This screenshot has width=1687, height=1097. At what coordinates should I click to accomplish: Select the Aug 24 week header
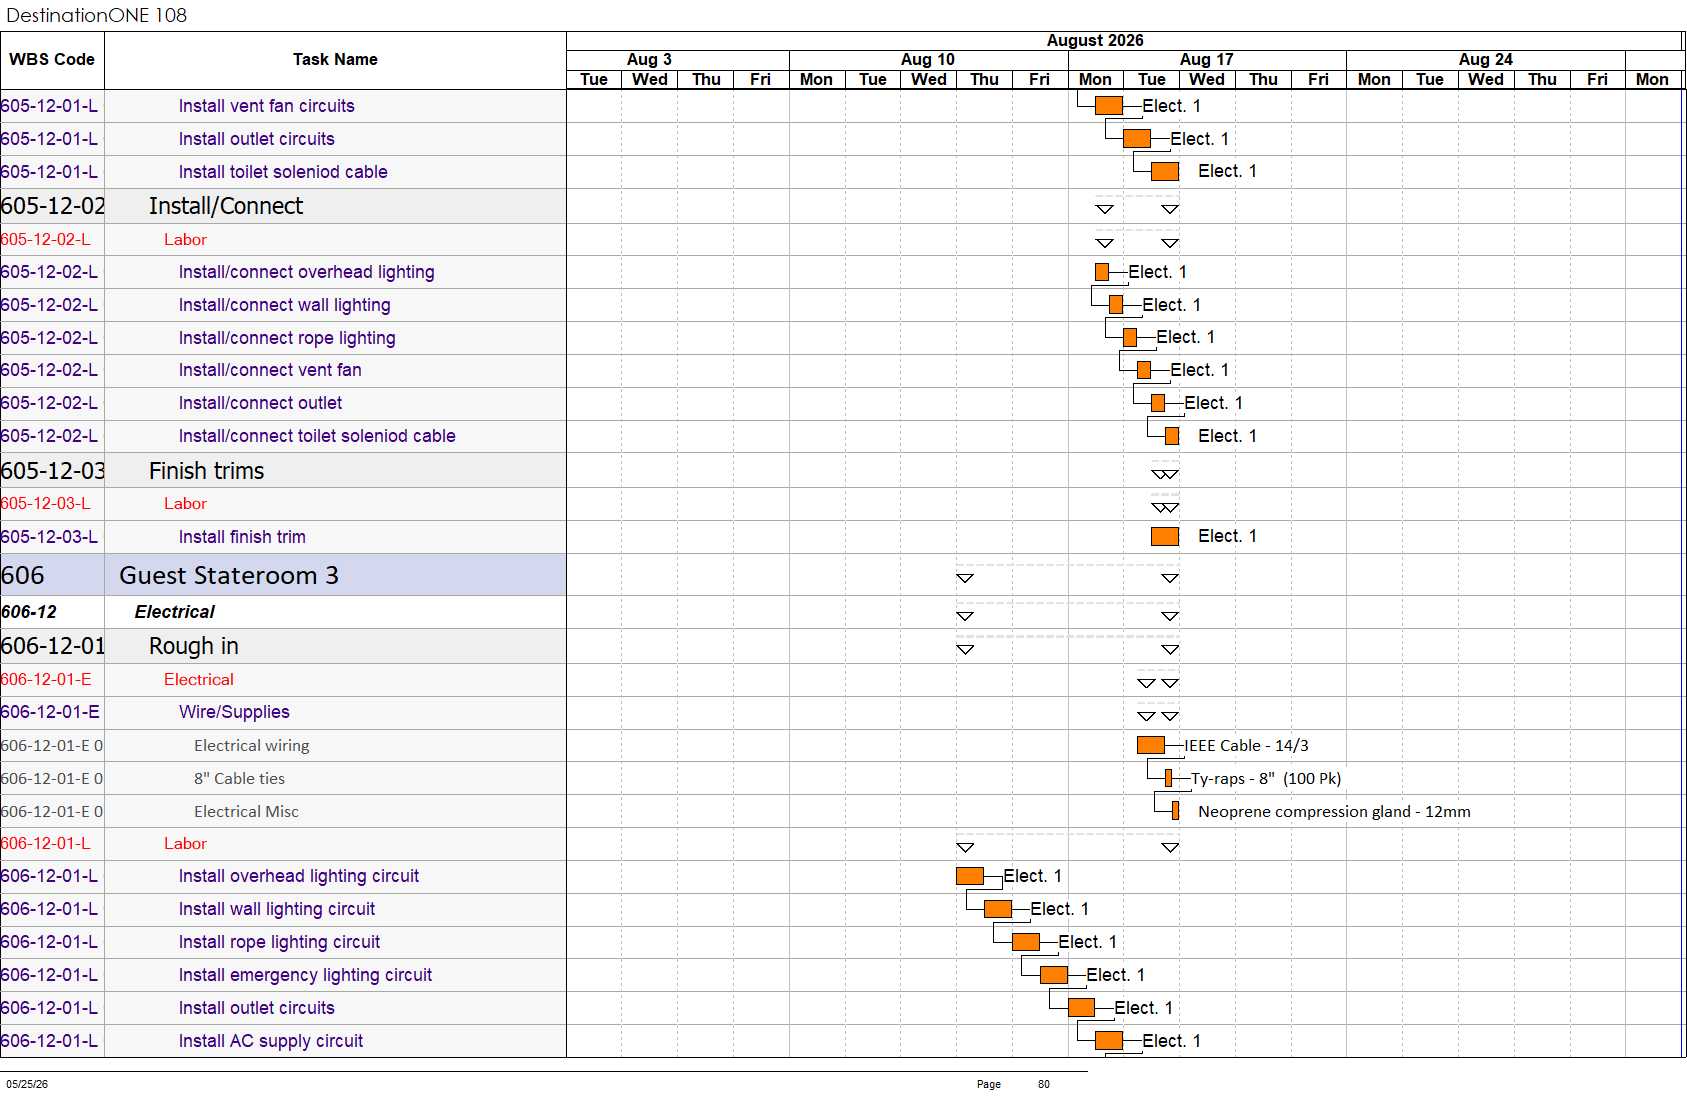coord(1486,60)
